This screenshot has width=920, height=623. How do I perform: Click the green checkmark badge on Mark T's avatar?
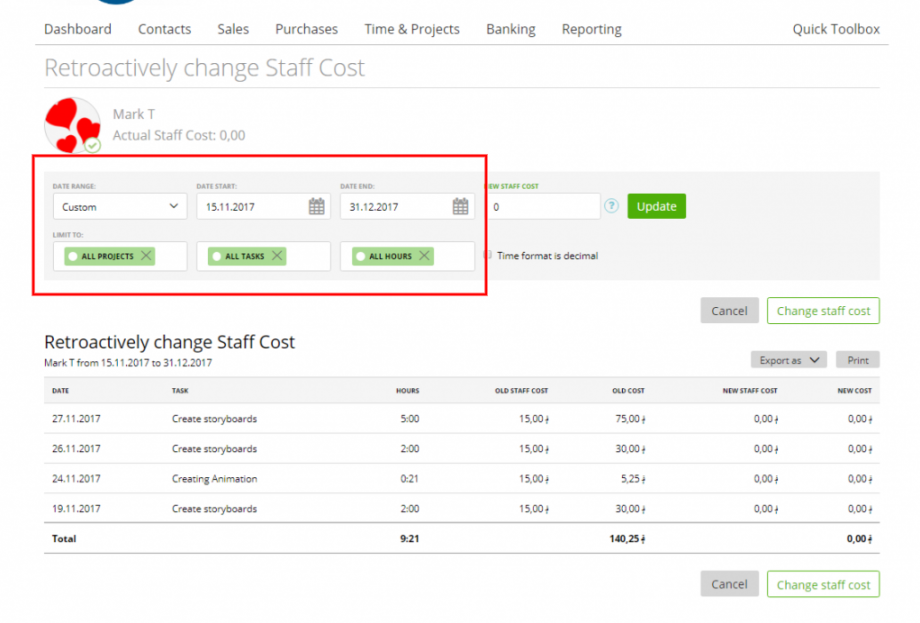pos(93,146)
